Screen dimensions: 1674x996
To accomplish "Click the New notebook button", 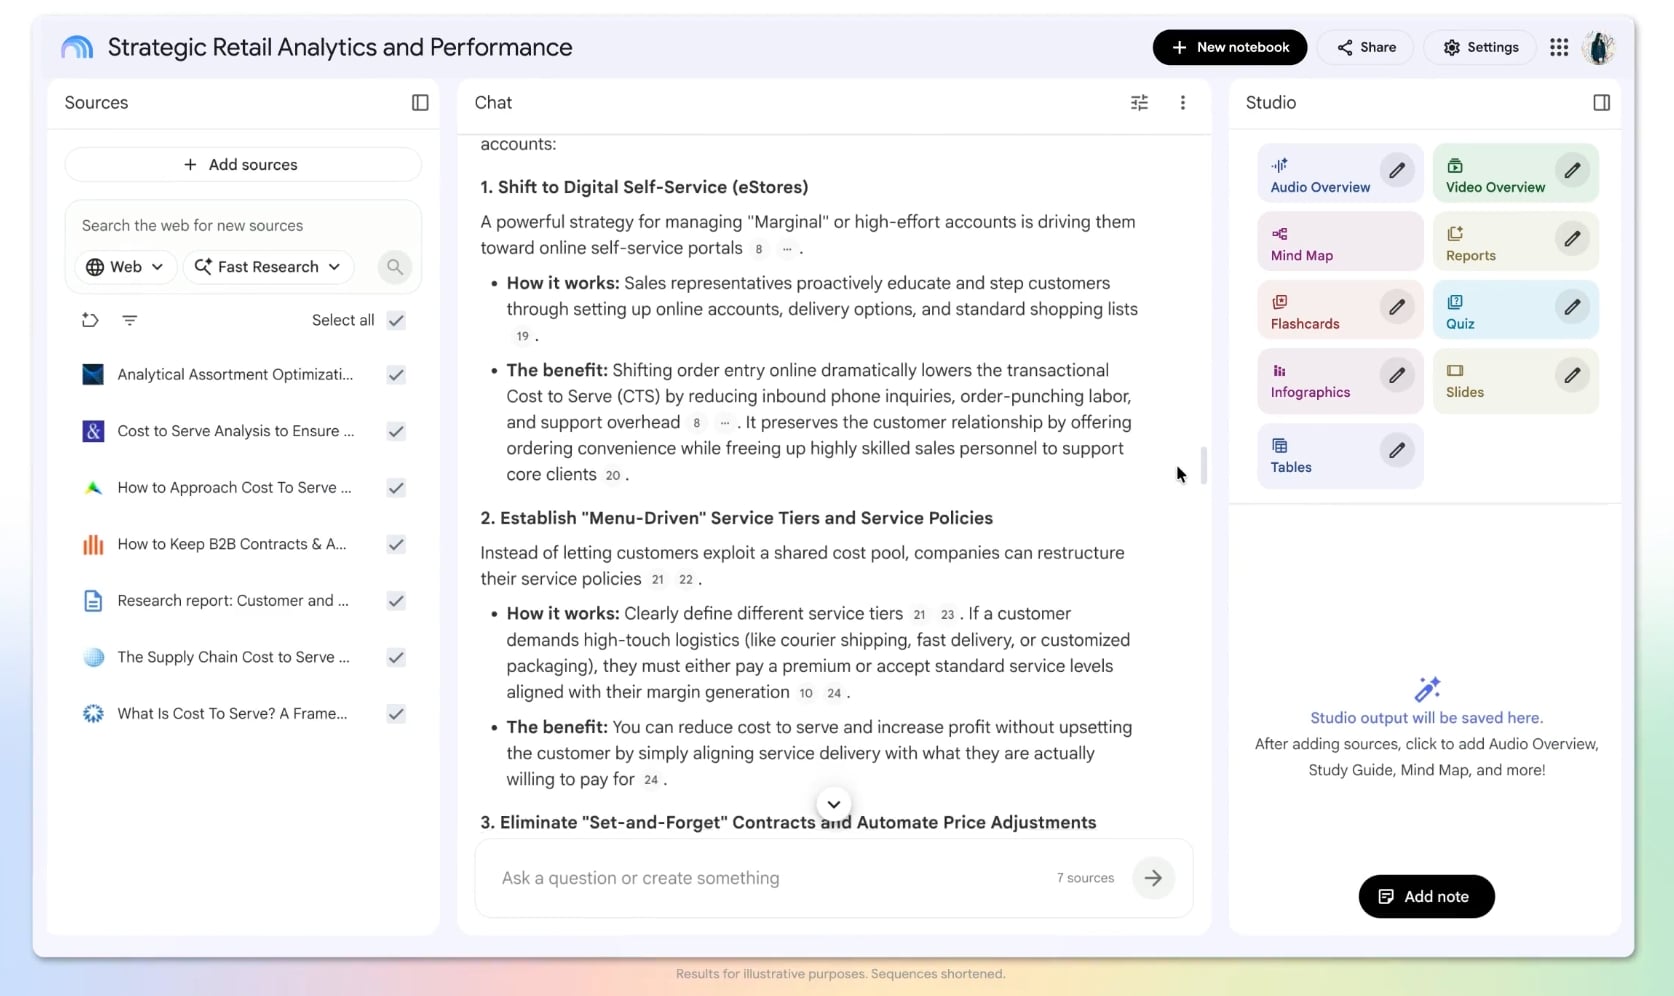I will (x=1229, y=47).
